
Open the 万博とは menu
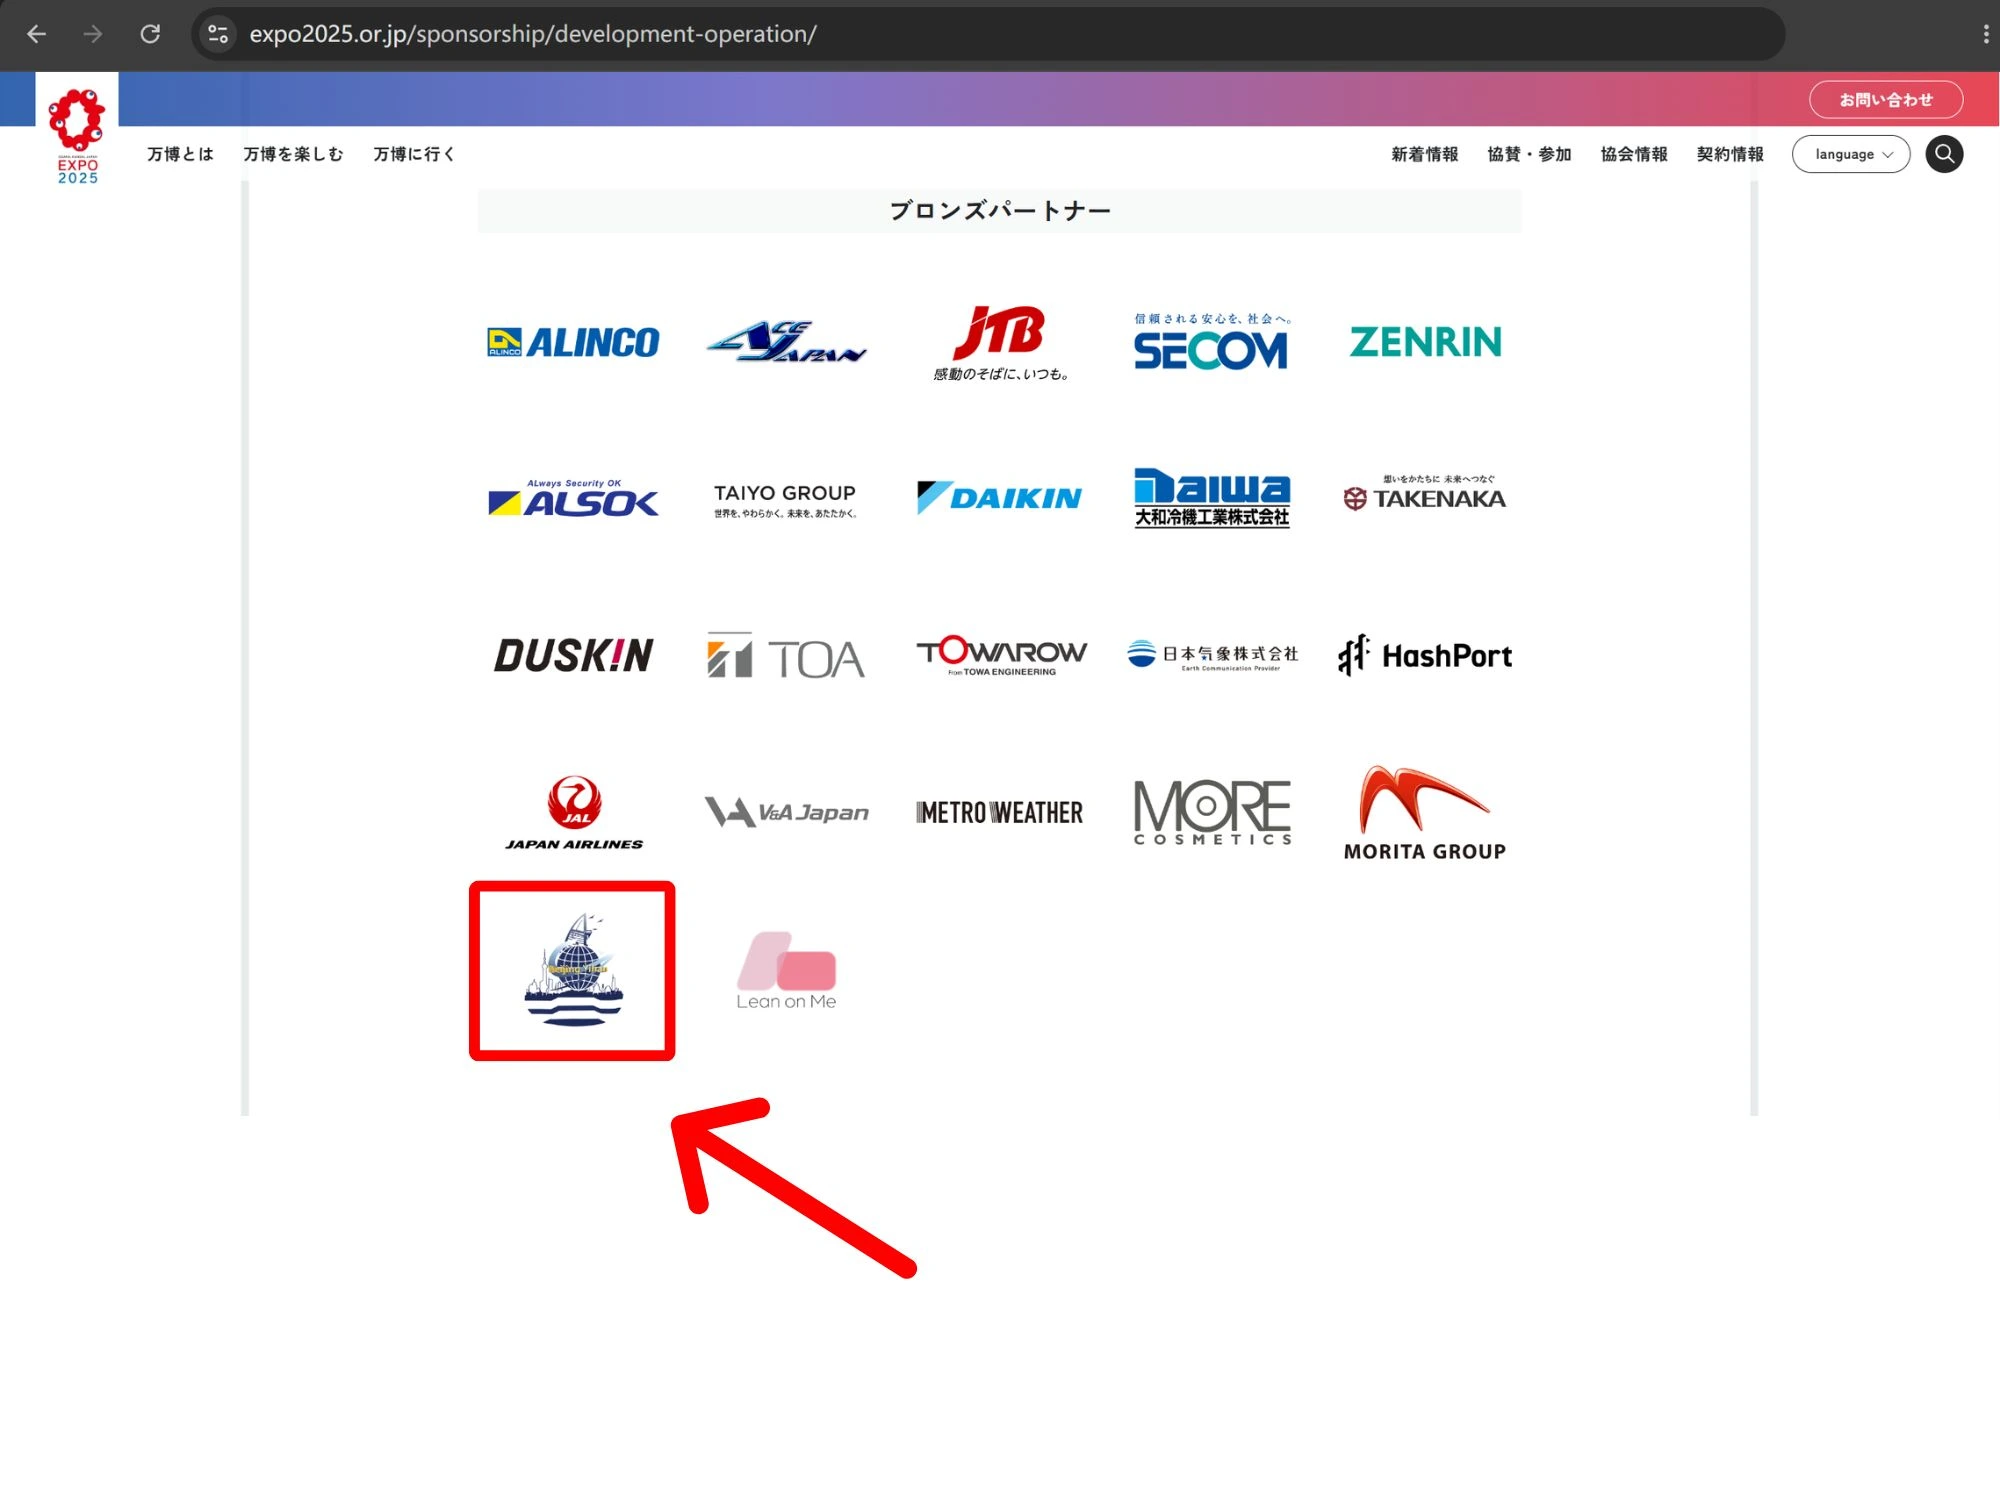coord(180,154)
